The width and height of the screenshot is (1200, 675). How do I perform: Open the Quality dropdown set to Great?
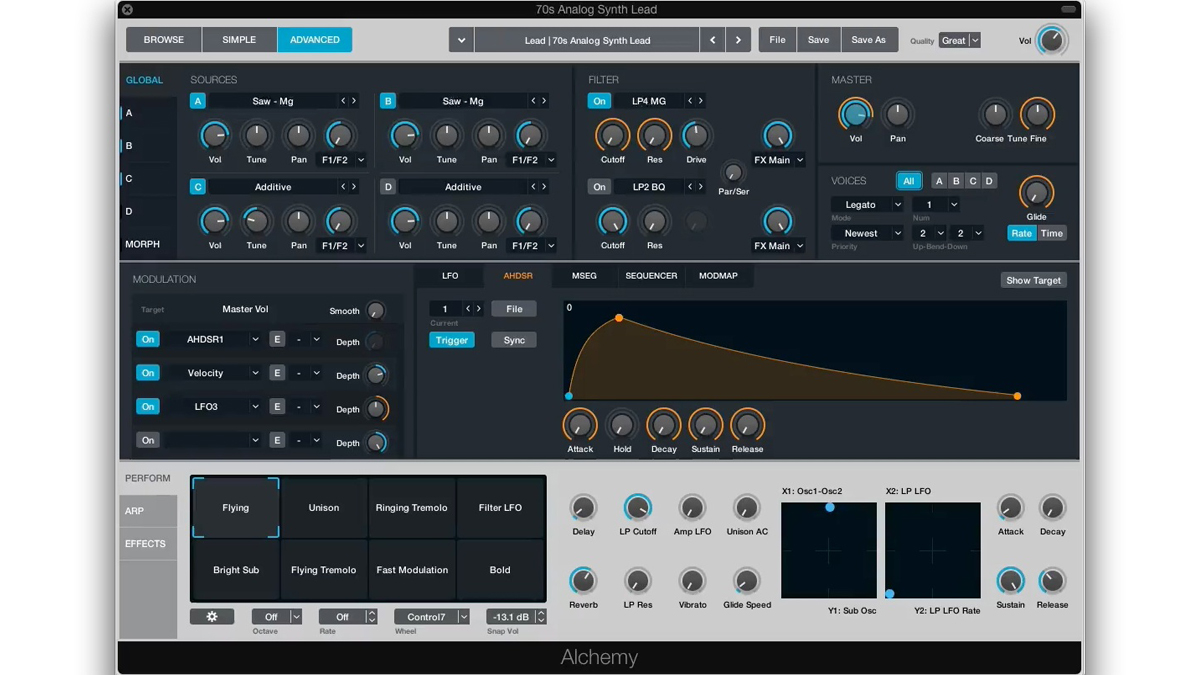point(960,41)
